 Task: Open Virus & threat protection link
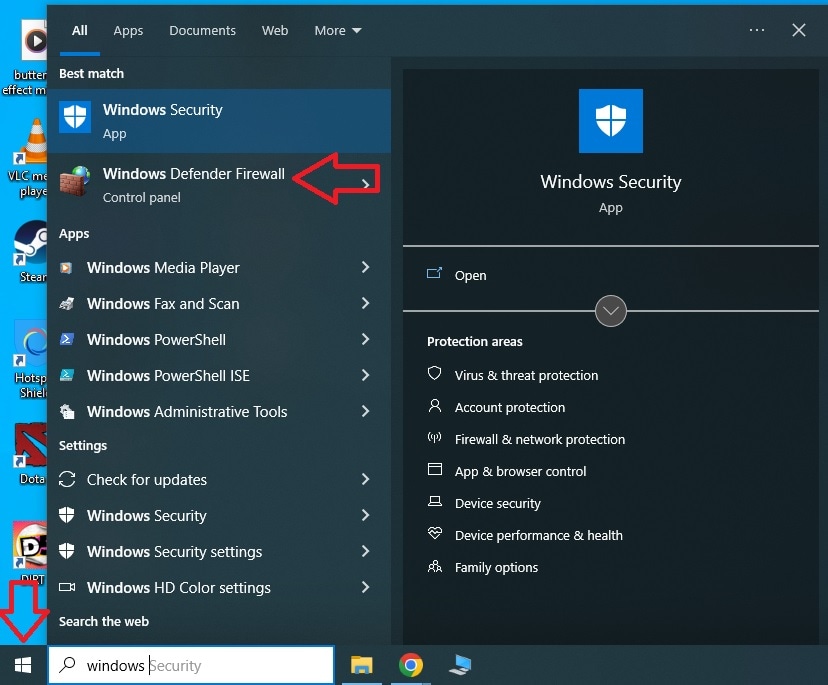coord(526,376)
